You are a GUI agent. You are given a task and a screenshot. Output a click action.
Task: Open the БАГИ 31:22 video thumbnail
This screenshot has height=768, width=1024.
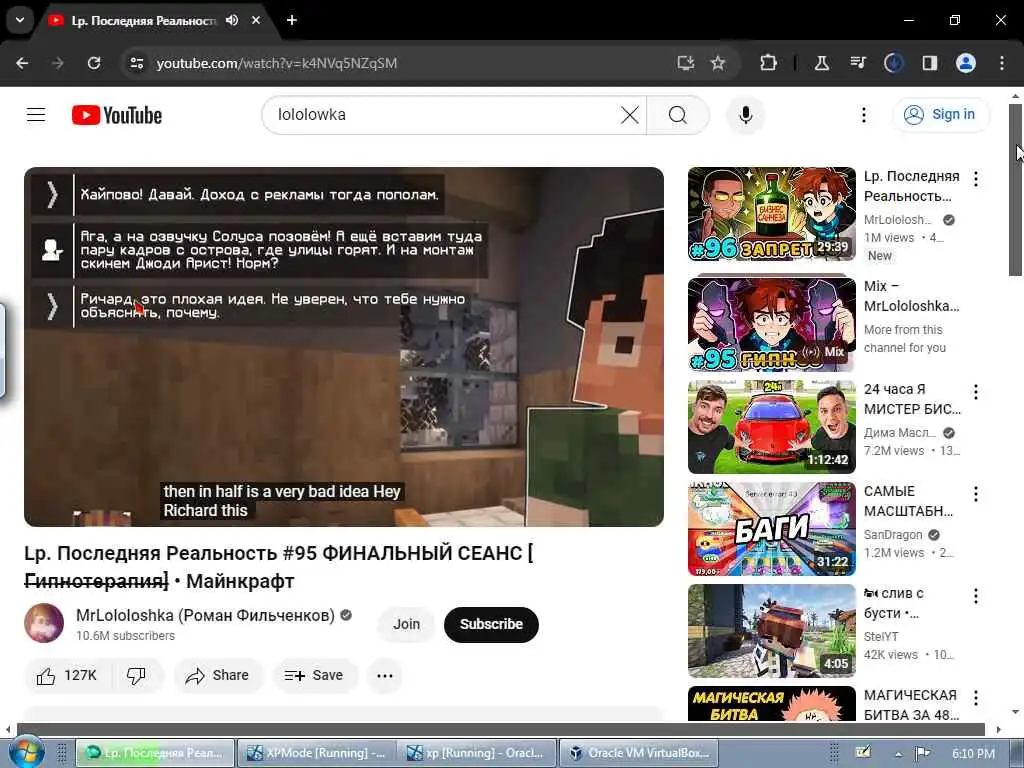pyautogui.click(x=771, y=528)
